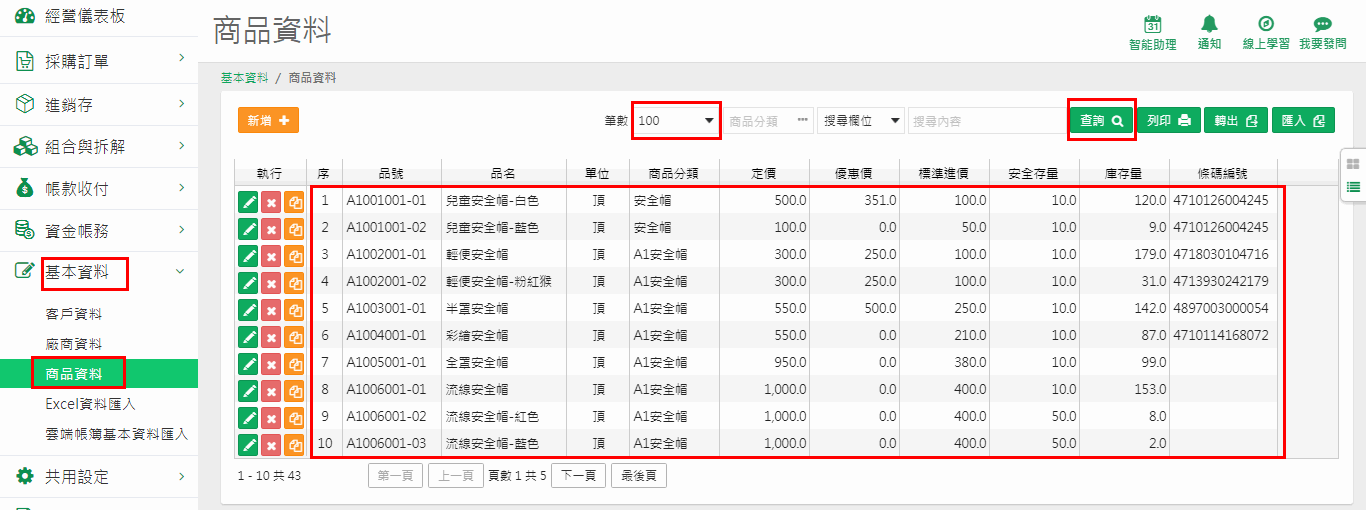This screenshot has width=1366, height=510.
Task: Edit row A1001001-02 with the pencil icon
Action: click(248, 228)
